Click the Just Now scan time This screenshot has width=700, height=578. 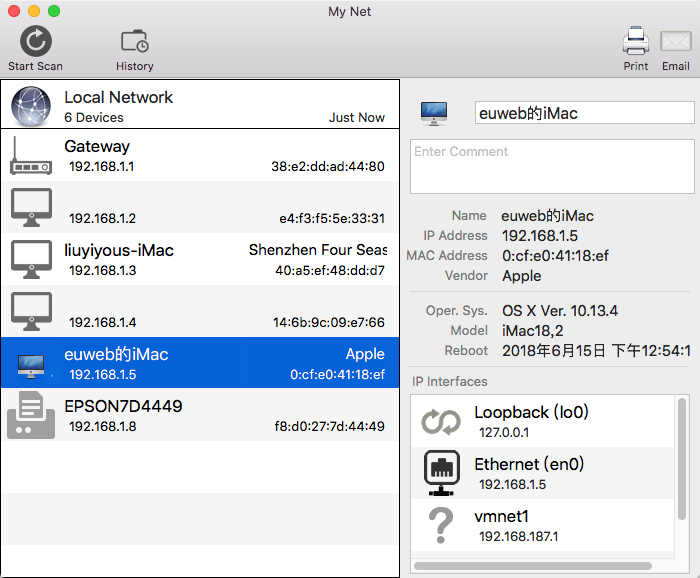[357, 117]
